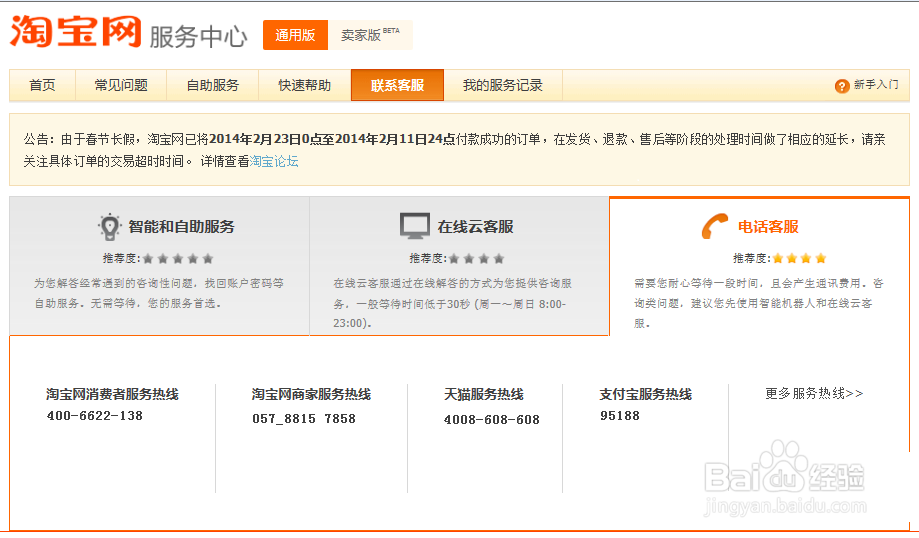The height and width of the screenshot is (538, 919).
Task: Click the gold star rating under 电话客服
Action: click(x=799, y=258)
